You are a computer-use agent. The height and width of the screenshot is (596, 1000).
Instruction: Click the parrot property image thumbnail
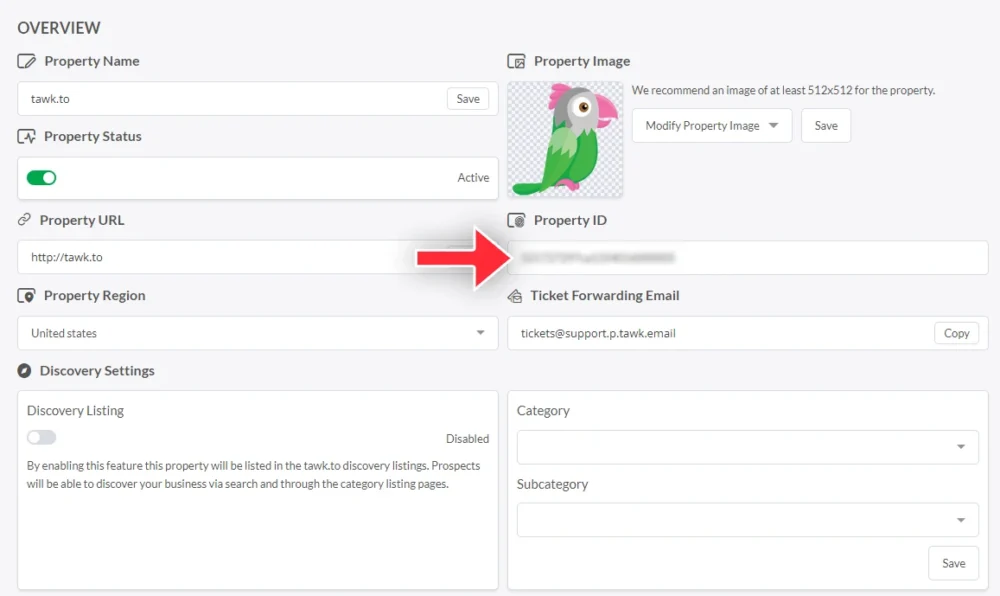[x=565, y=139]
